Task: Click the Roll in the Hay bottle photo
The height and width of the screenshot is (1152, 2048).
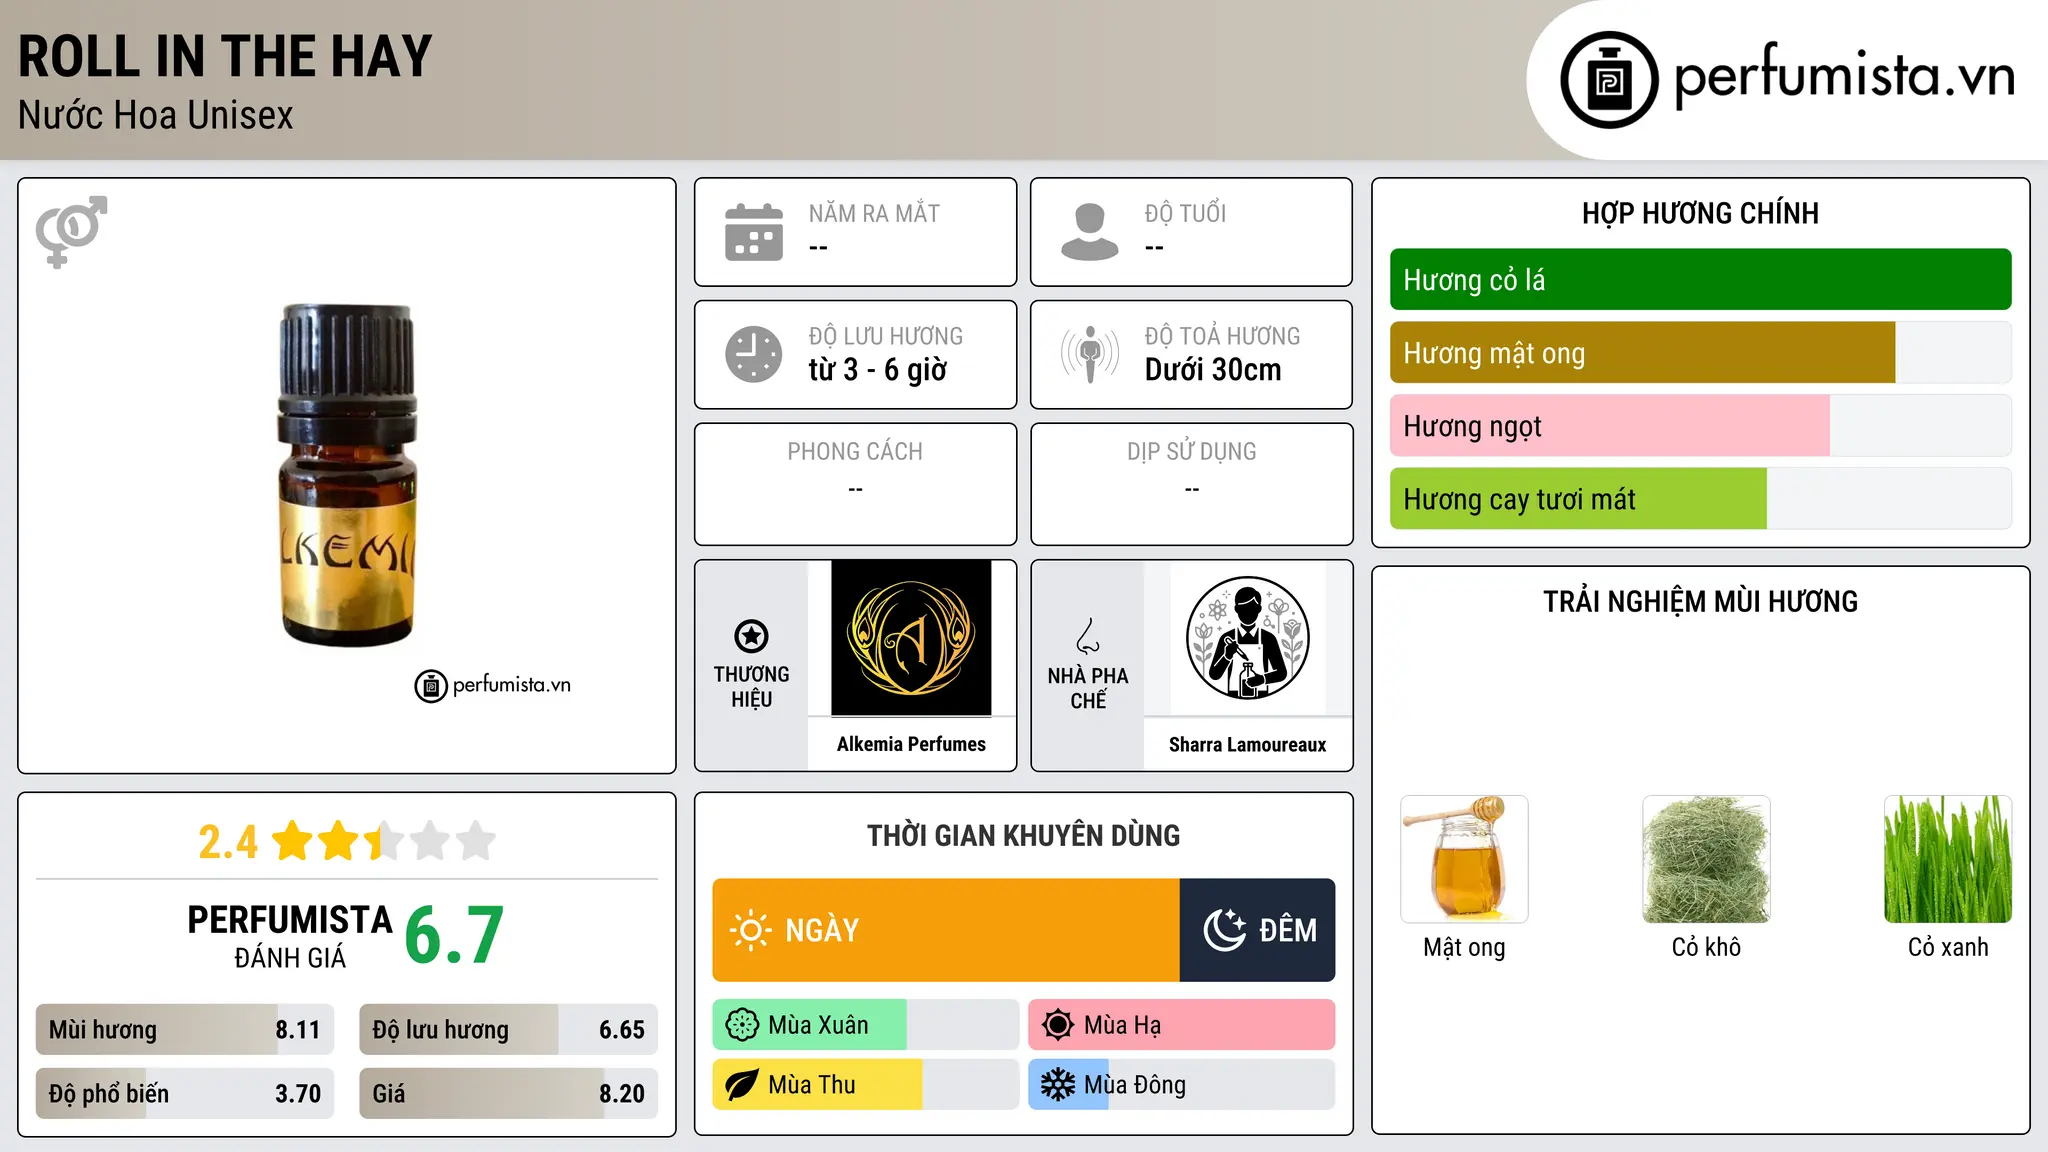Action: 347,475
